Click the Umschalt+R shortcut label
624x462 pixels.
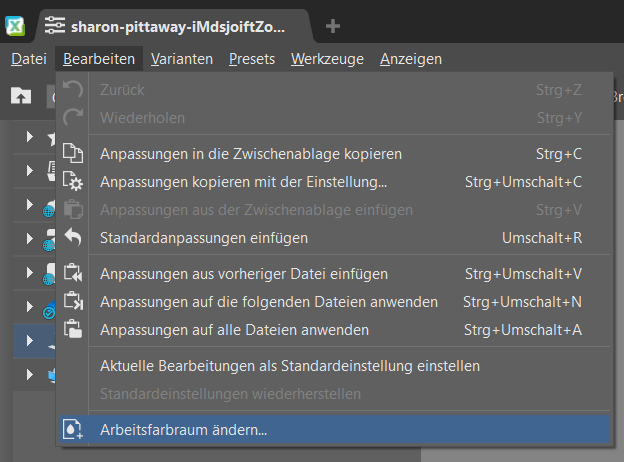542,238
